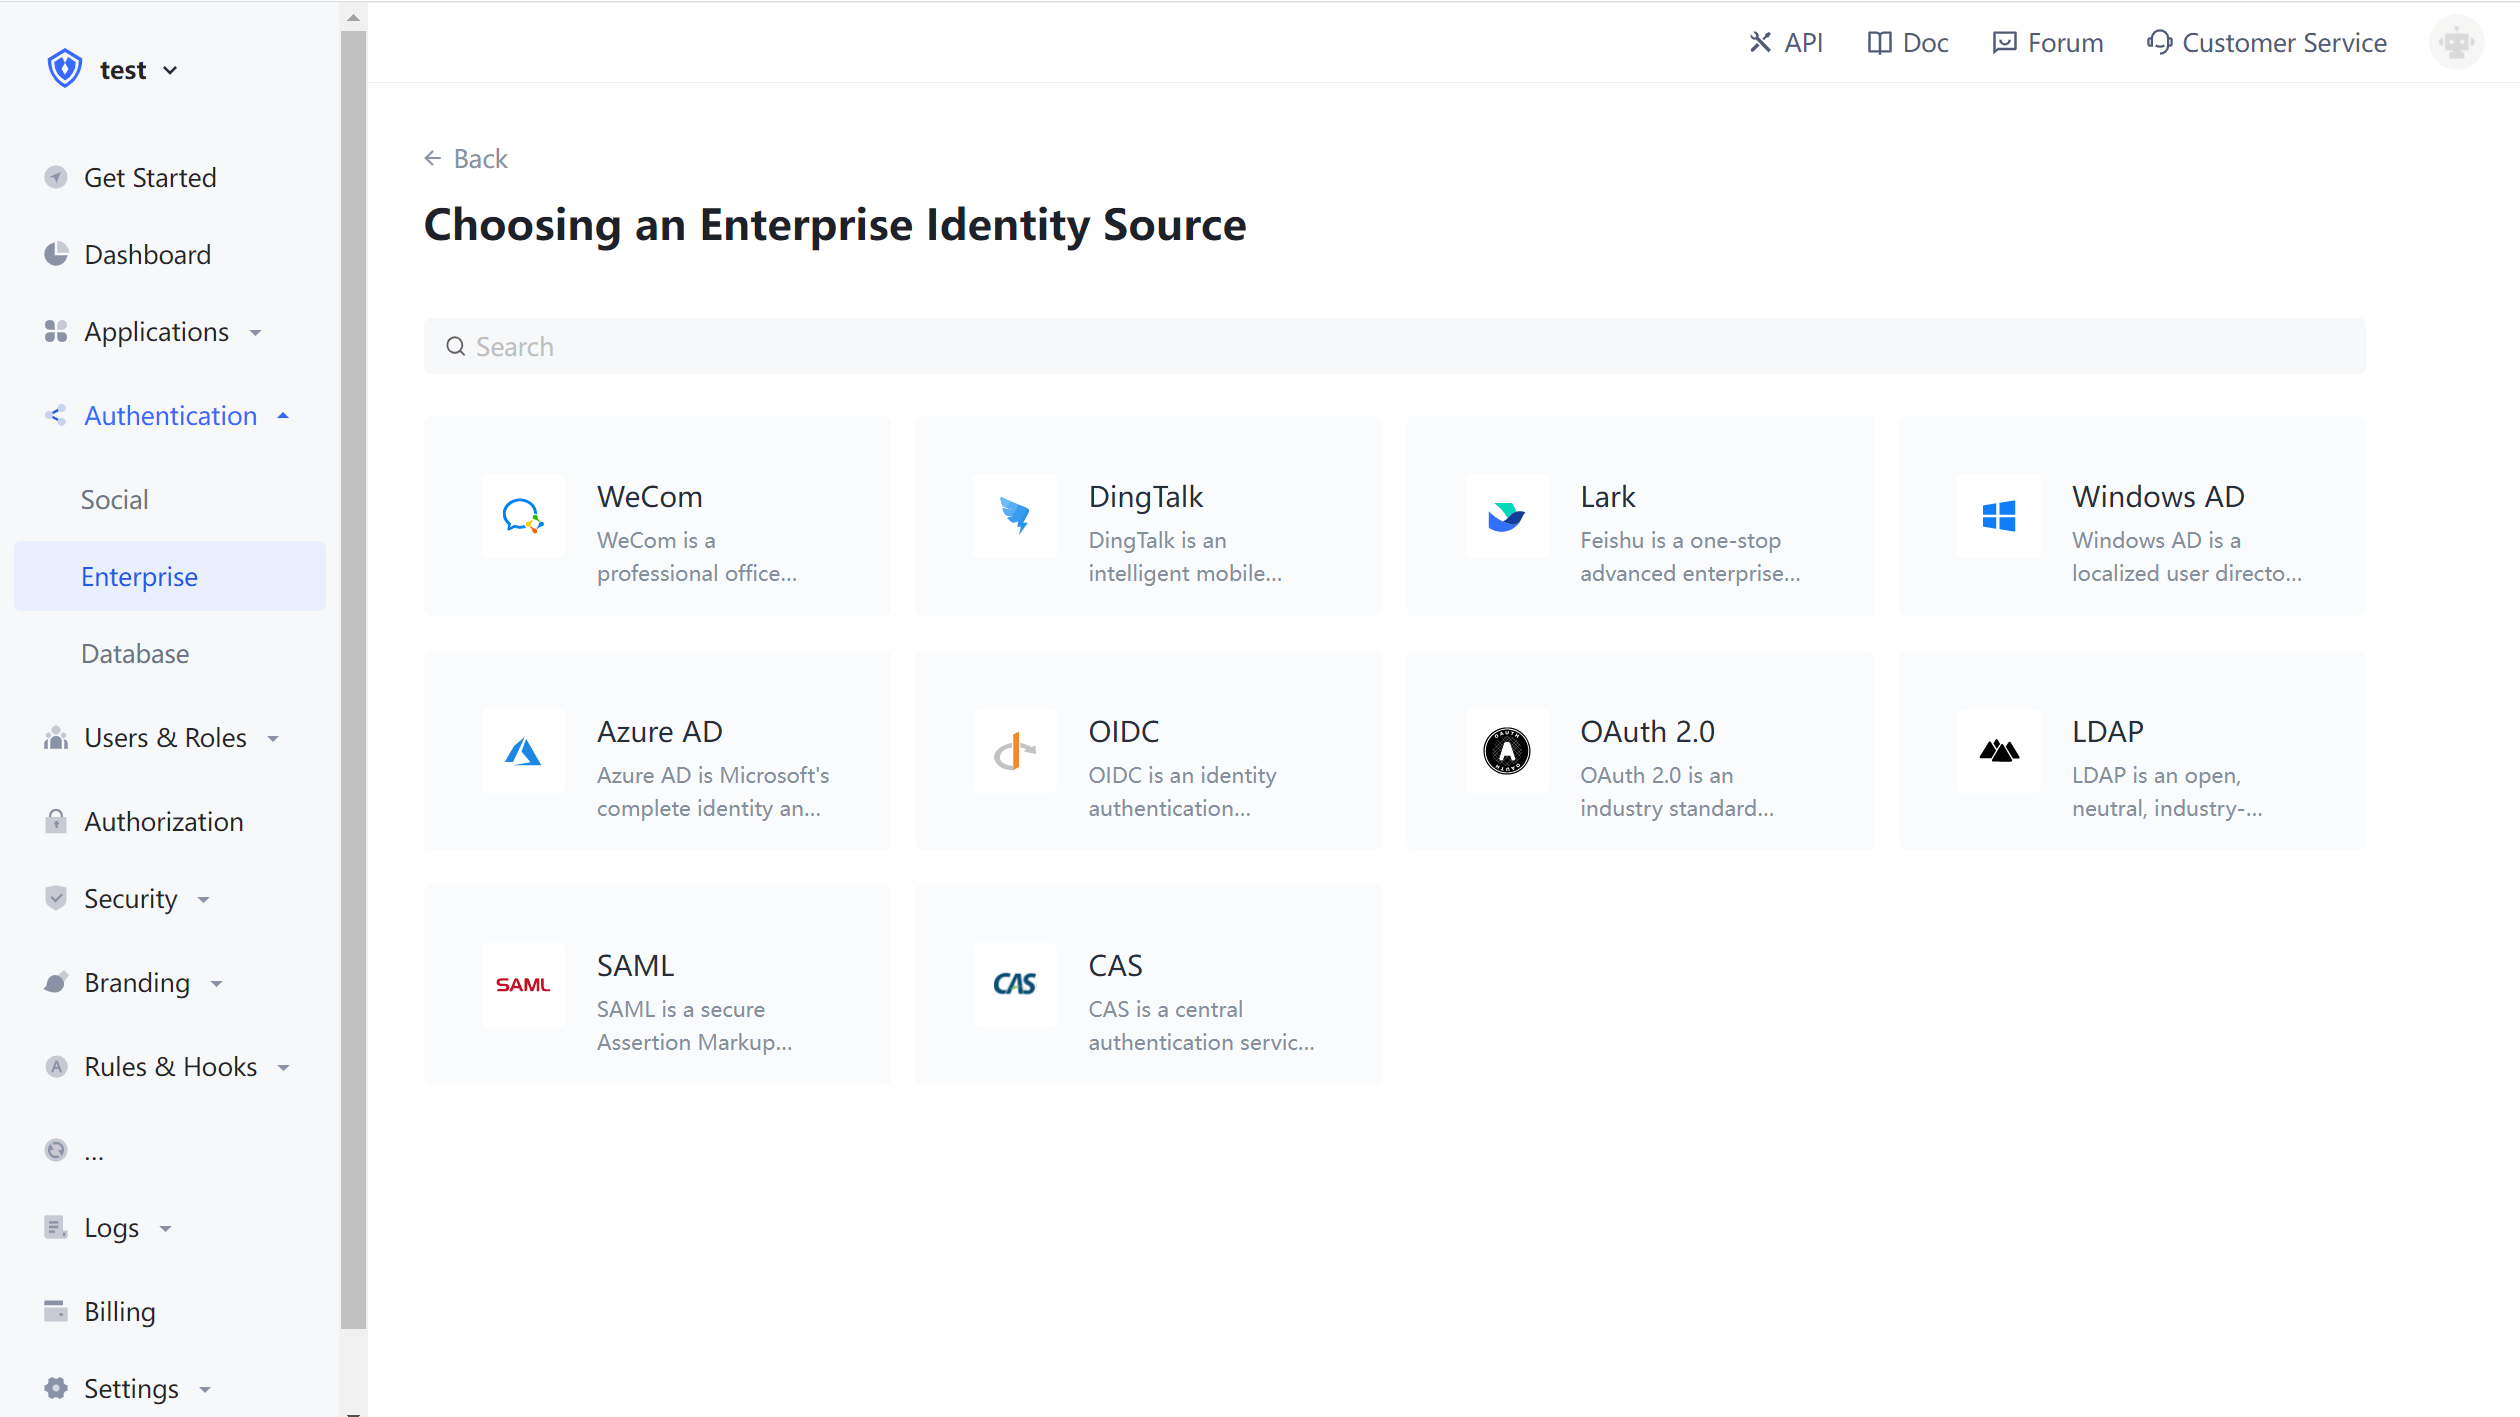Select the DingTalk wing icon
Screen dimensions: 2520x1417
[1014, 516]
